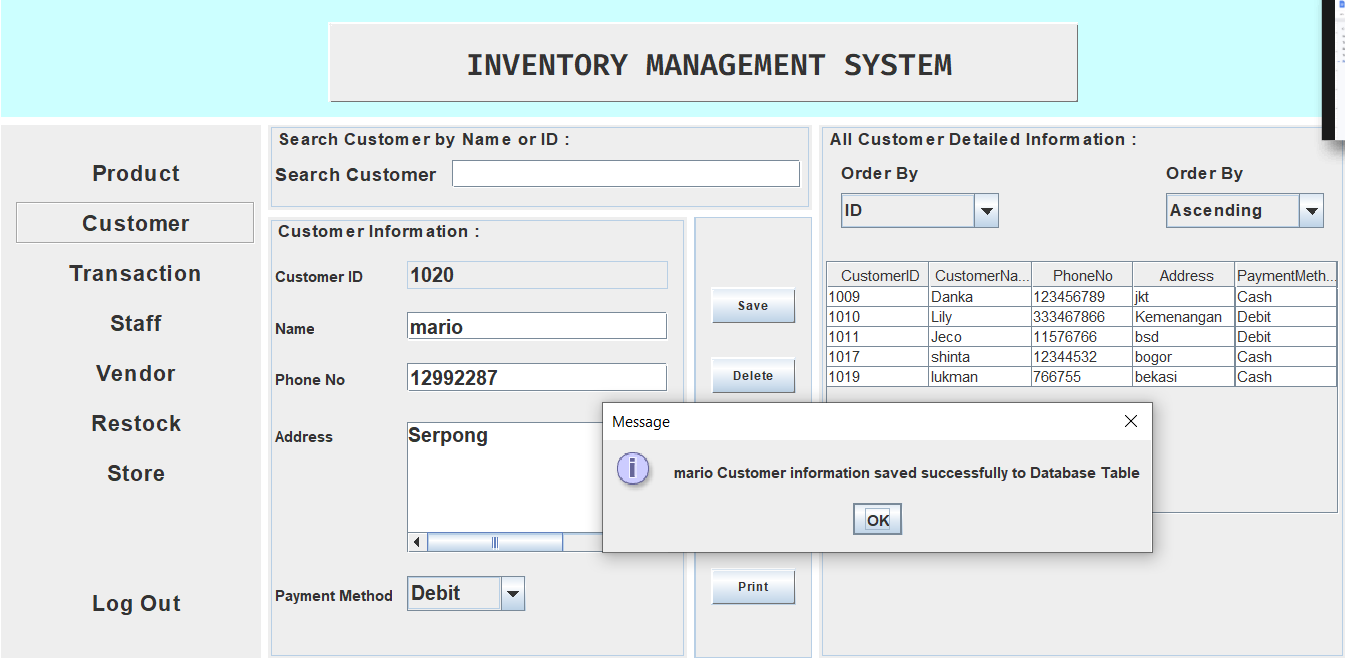Click Lily's Debit payment cell
1345x663 pixels.
pyautogui.click(x=1286, y=317)
